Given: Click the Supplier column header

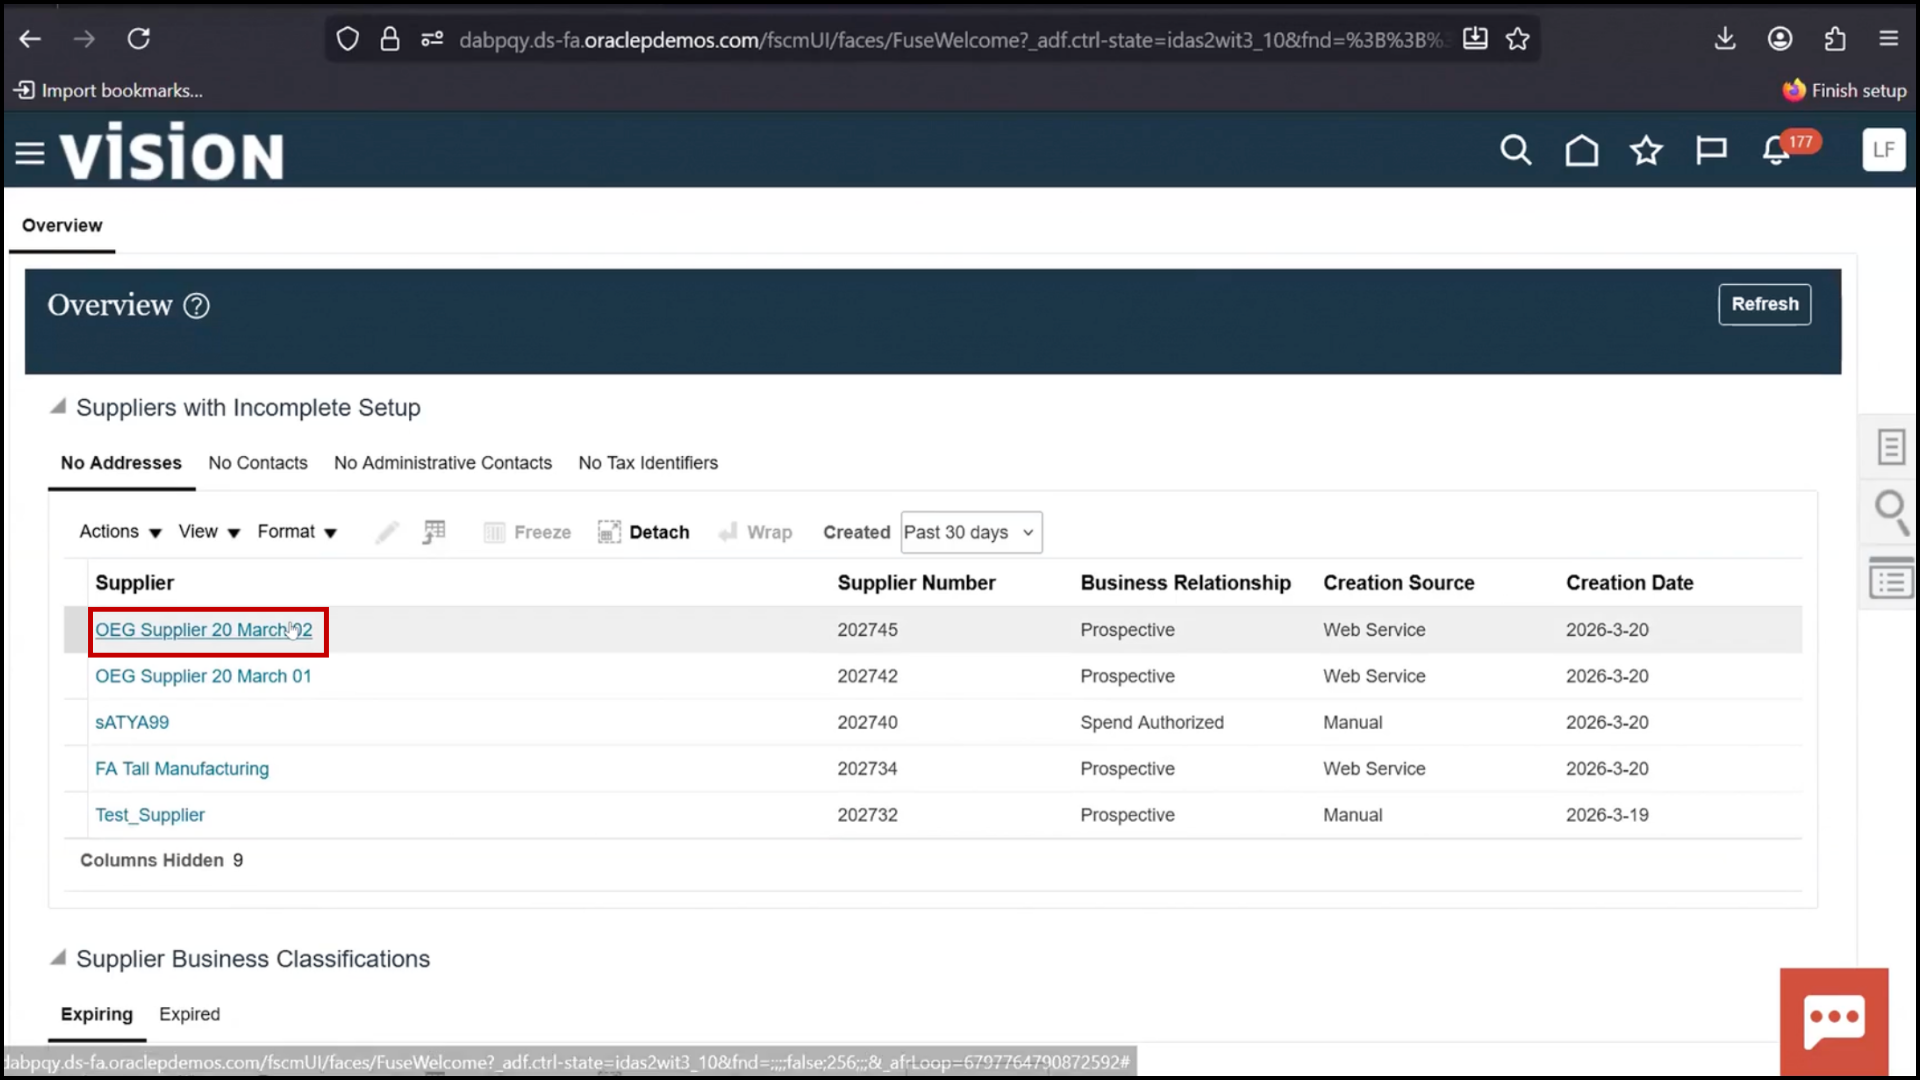Looking at the screenshot, I should click(134, 583).
